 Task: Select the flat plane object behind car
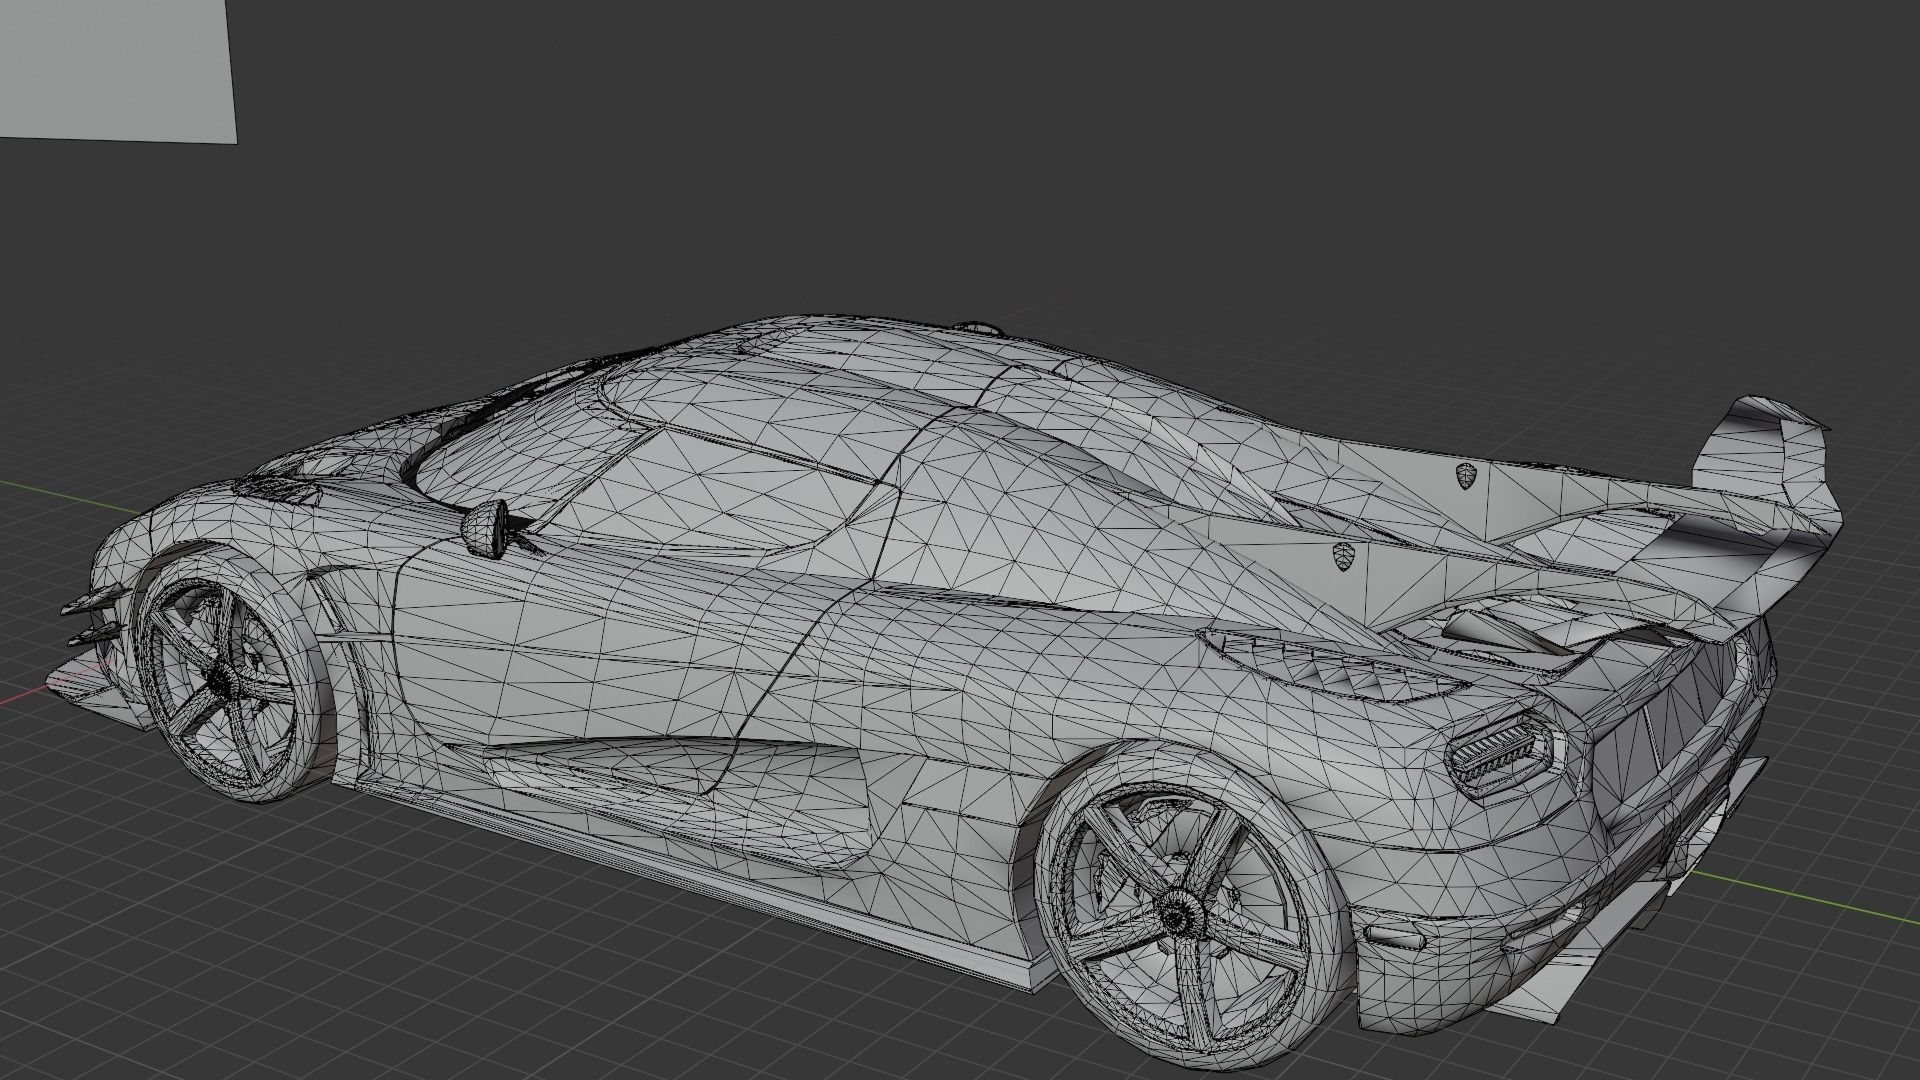point(117,70)
